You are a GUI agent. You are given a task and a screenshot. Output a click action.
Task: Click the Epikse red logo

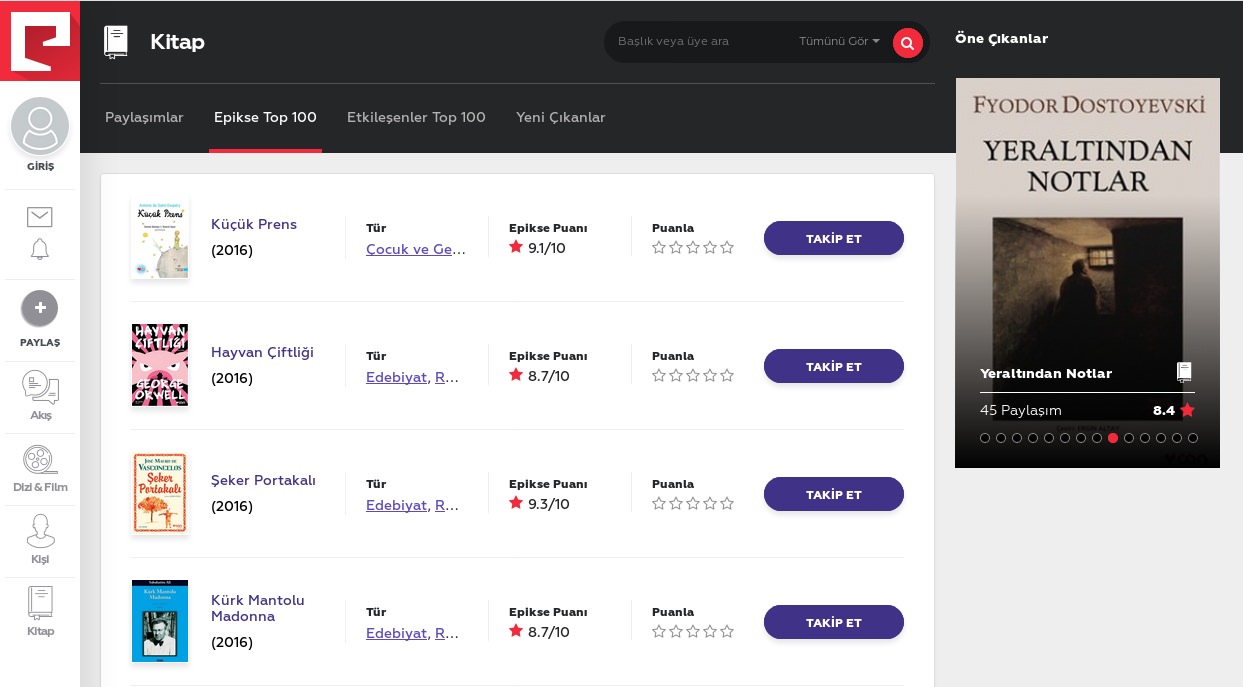click(x=40, y=40)
